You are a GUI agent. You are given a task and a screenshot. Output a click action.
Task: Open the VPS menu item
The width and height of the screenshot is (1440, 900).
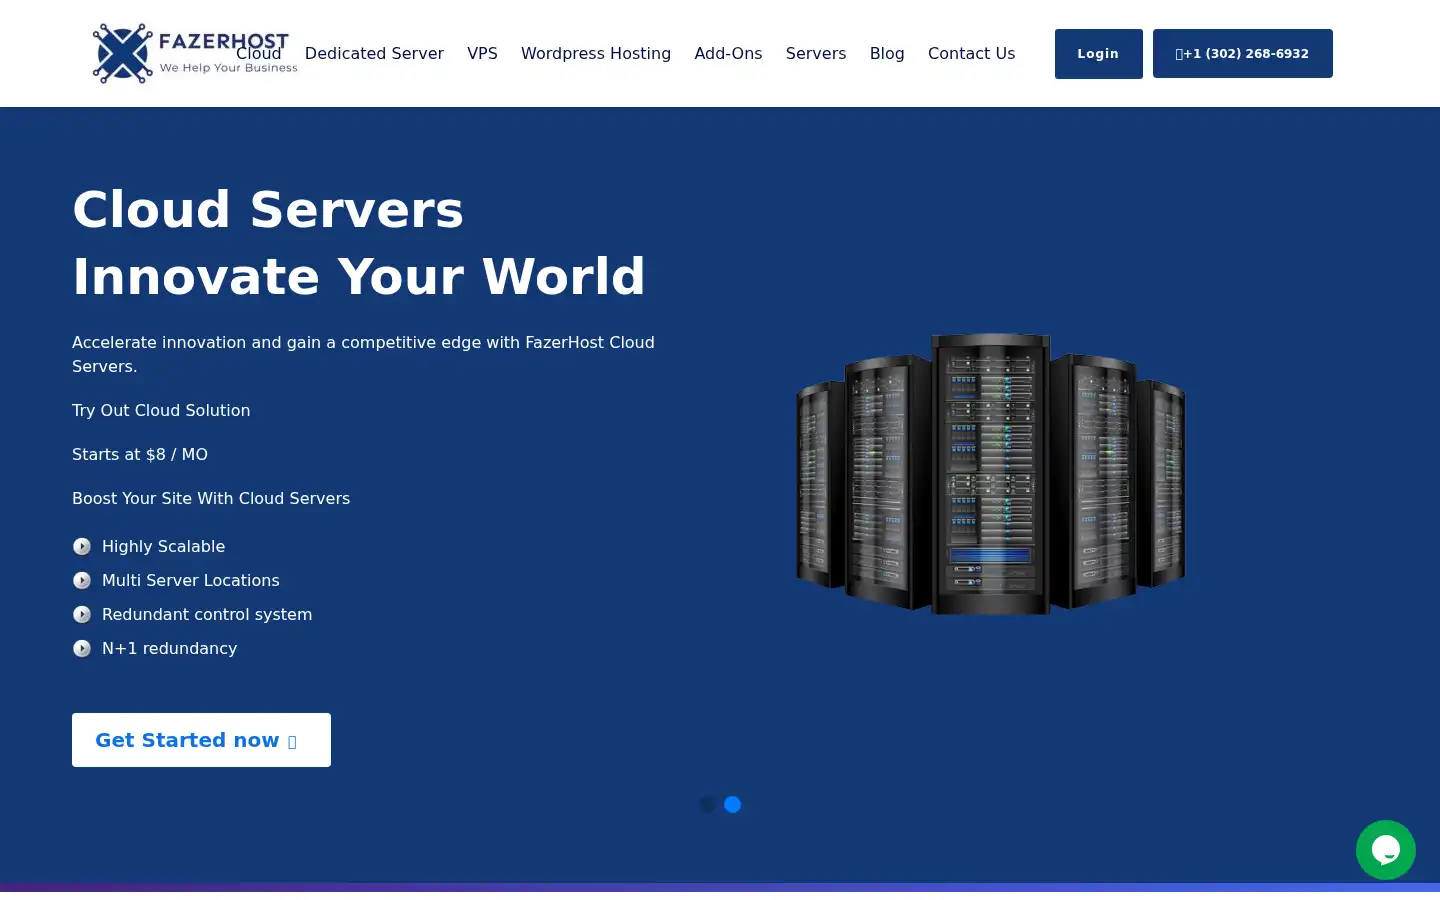[482, 54]
